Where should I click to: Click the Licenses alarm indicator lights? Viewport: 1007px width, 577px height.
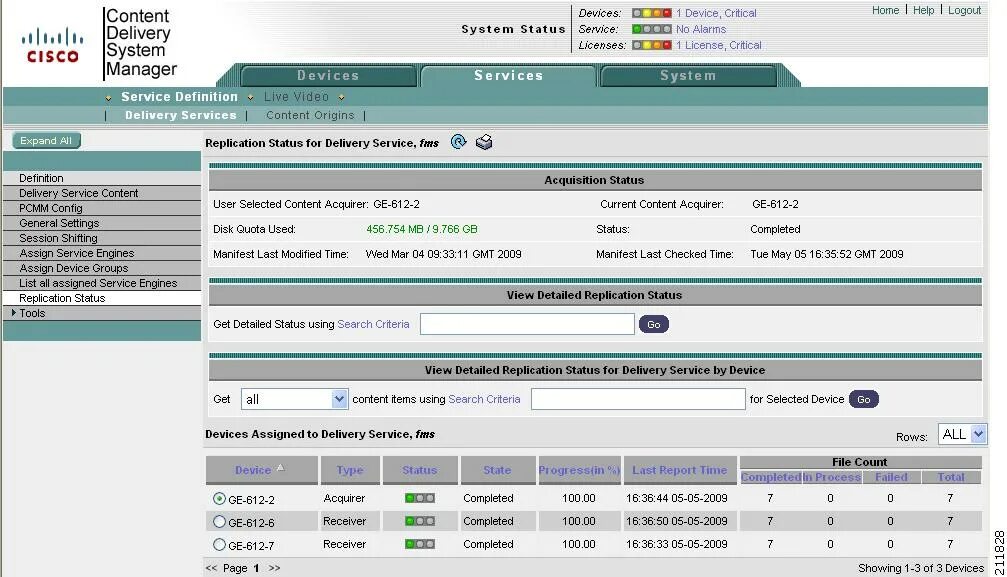pos(652,45)
